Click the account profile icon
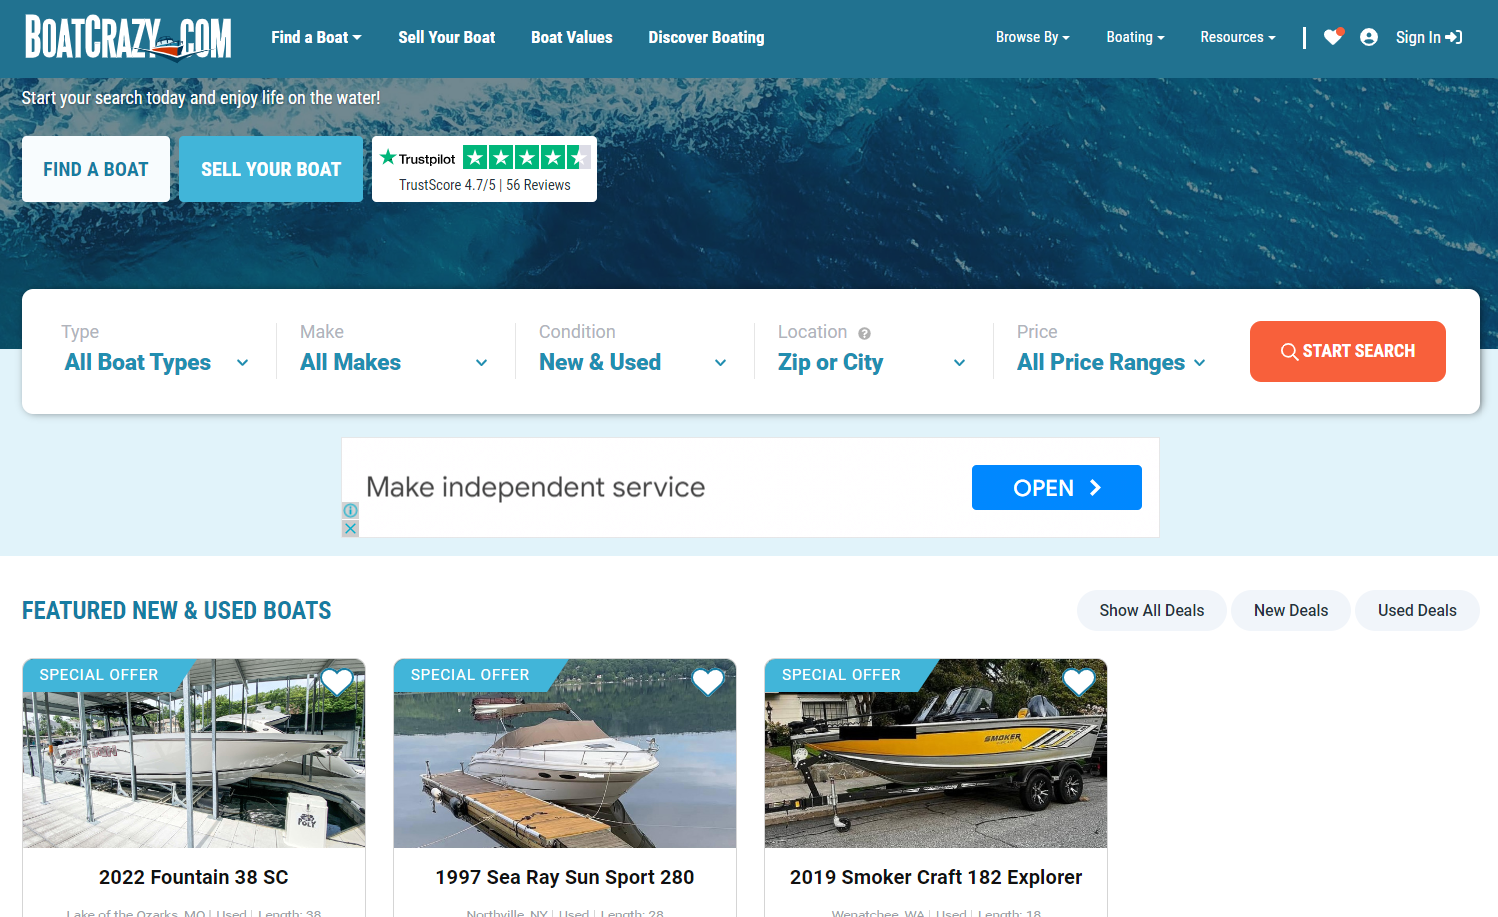This screenshot has height=917, width=1498. (1368, 36)
